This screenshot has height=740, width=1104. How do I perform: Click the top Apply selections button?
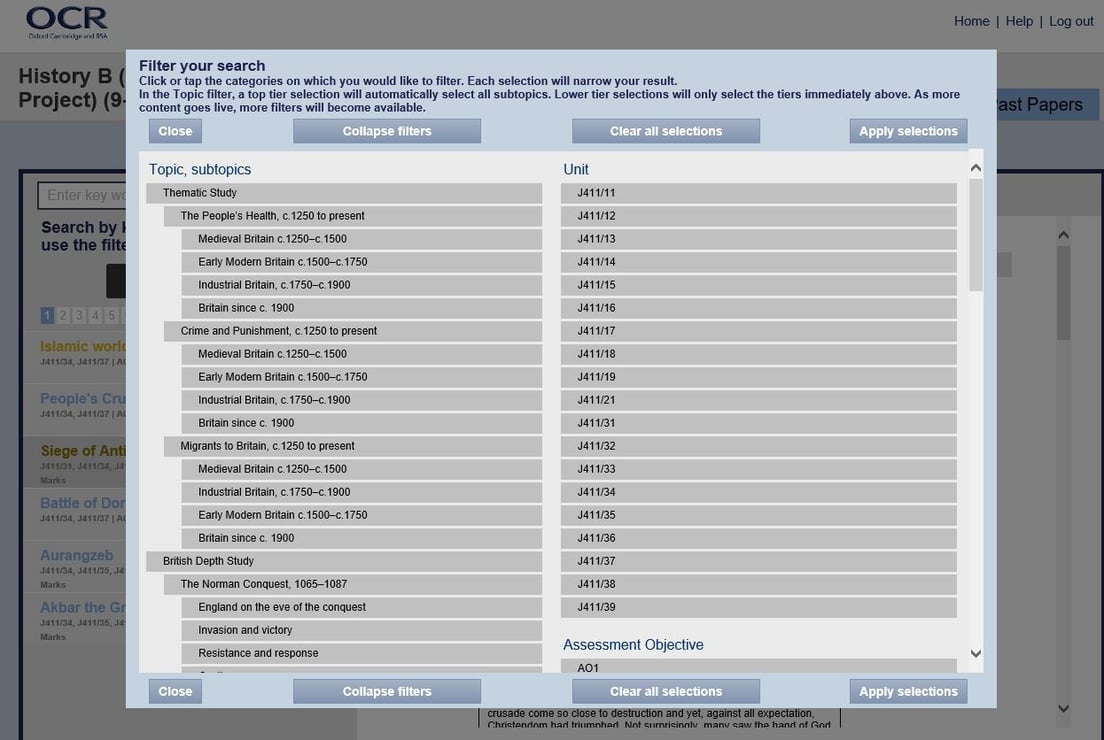[x=908, y=131]
